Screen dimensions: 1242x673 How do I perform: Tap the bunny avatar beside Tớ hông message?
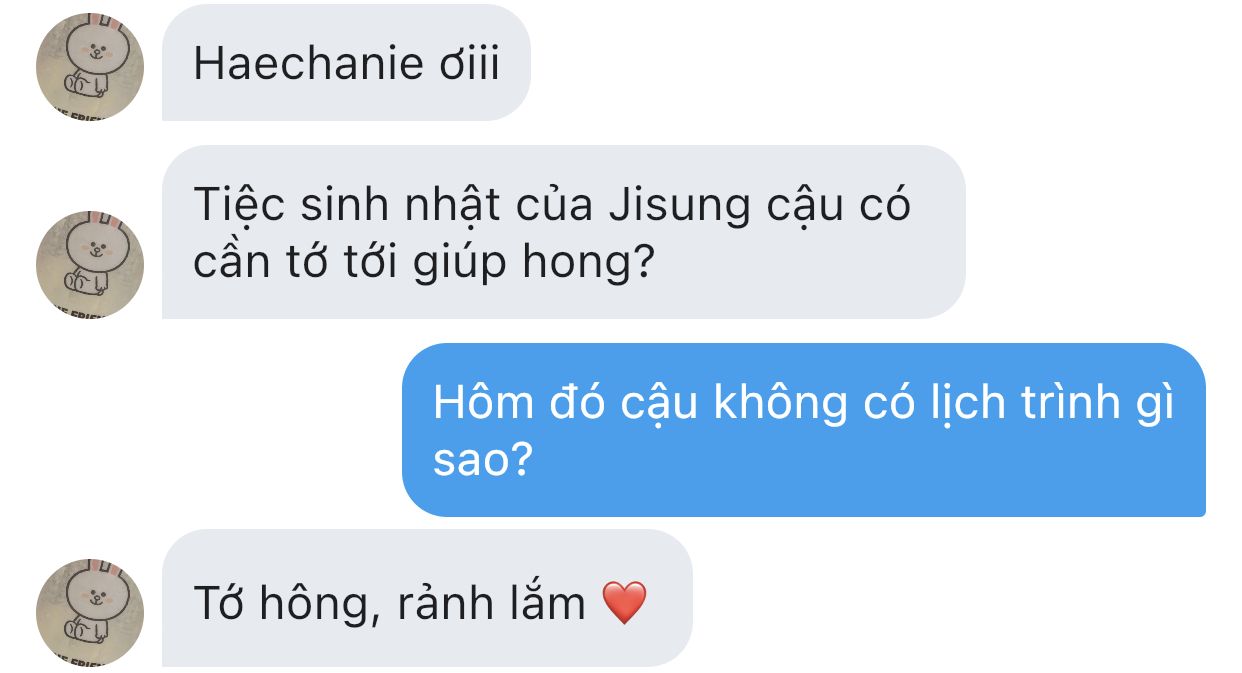(x=90, y=612)
